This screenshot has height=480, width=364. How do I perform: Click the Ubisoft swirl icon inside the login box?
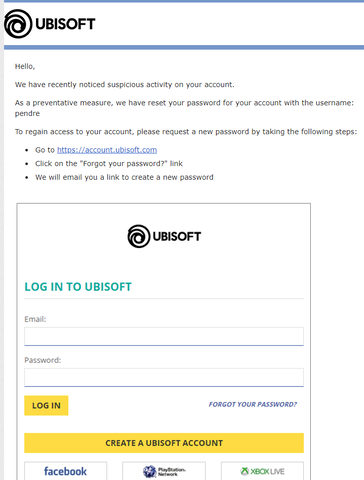coord(139,236)
